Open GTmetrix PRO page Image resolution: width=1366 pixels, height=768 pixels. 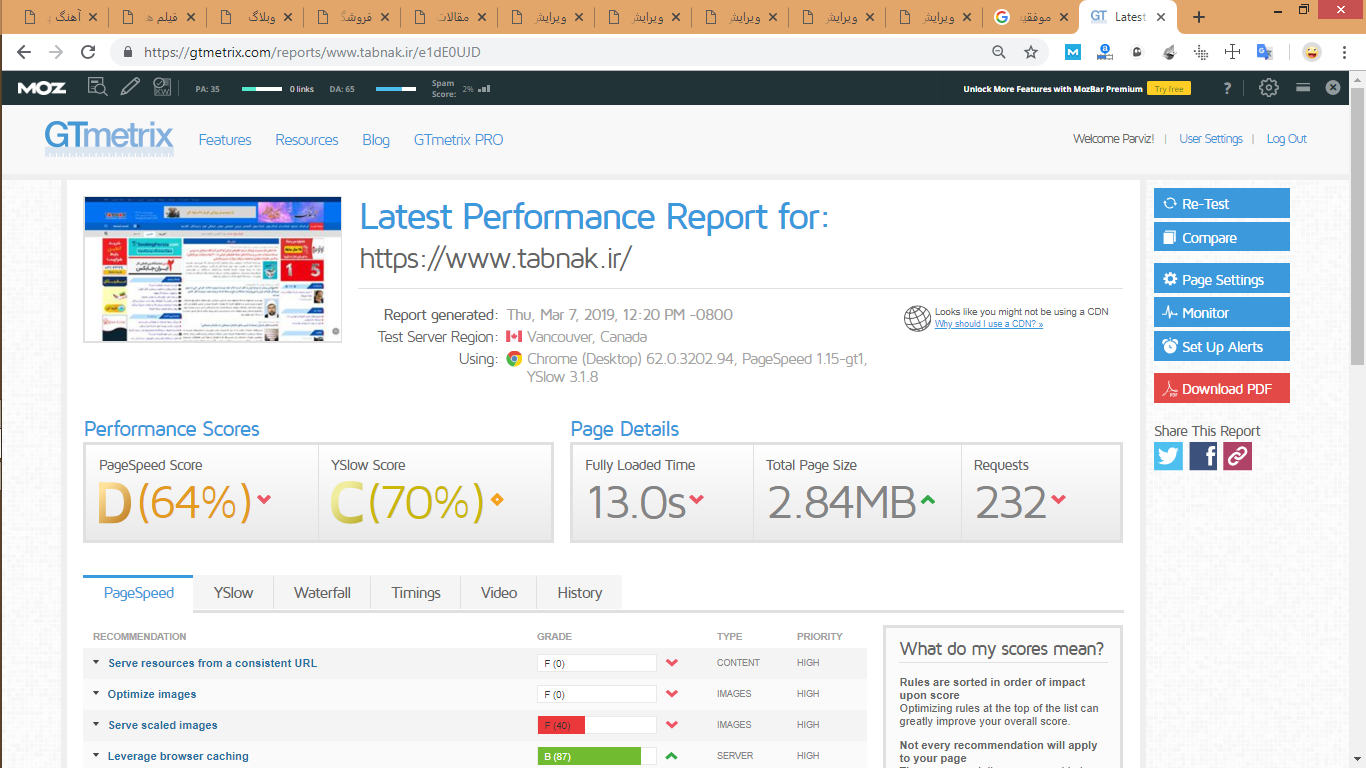coord(459,140)
